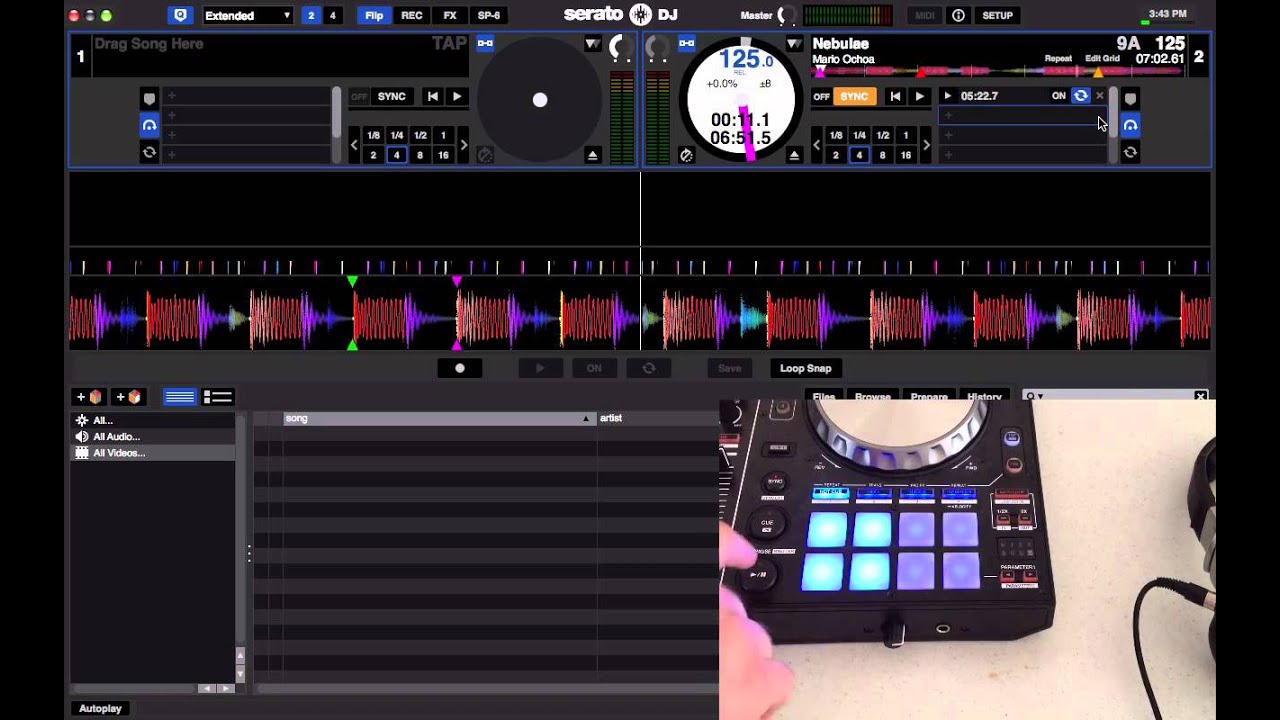The height and width of the screenshot is (720, 1280).
Task: Add a new crate
Action: (89, 397)
